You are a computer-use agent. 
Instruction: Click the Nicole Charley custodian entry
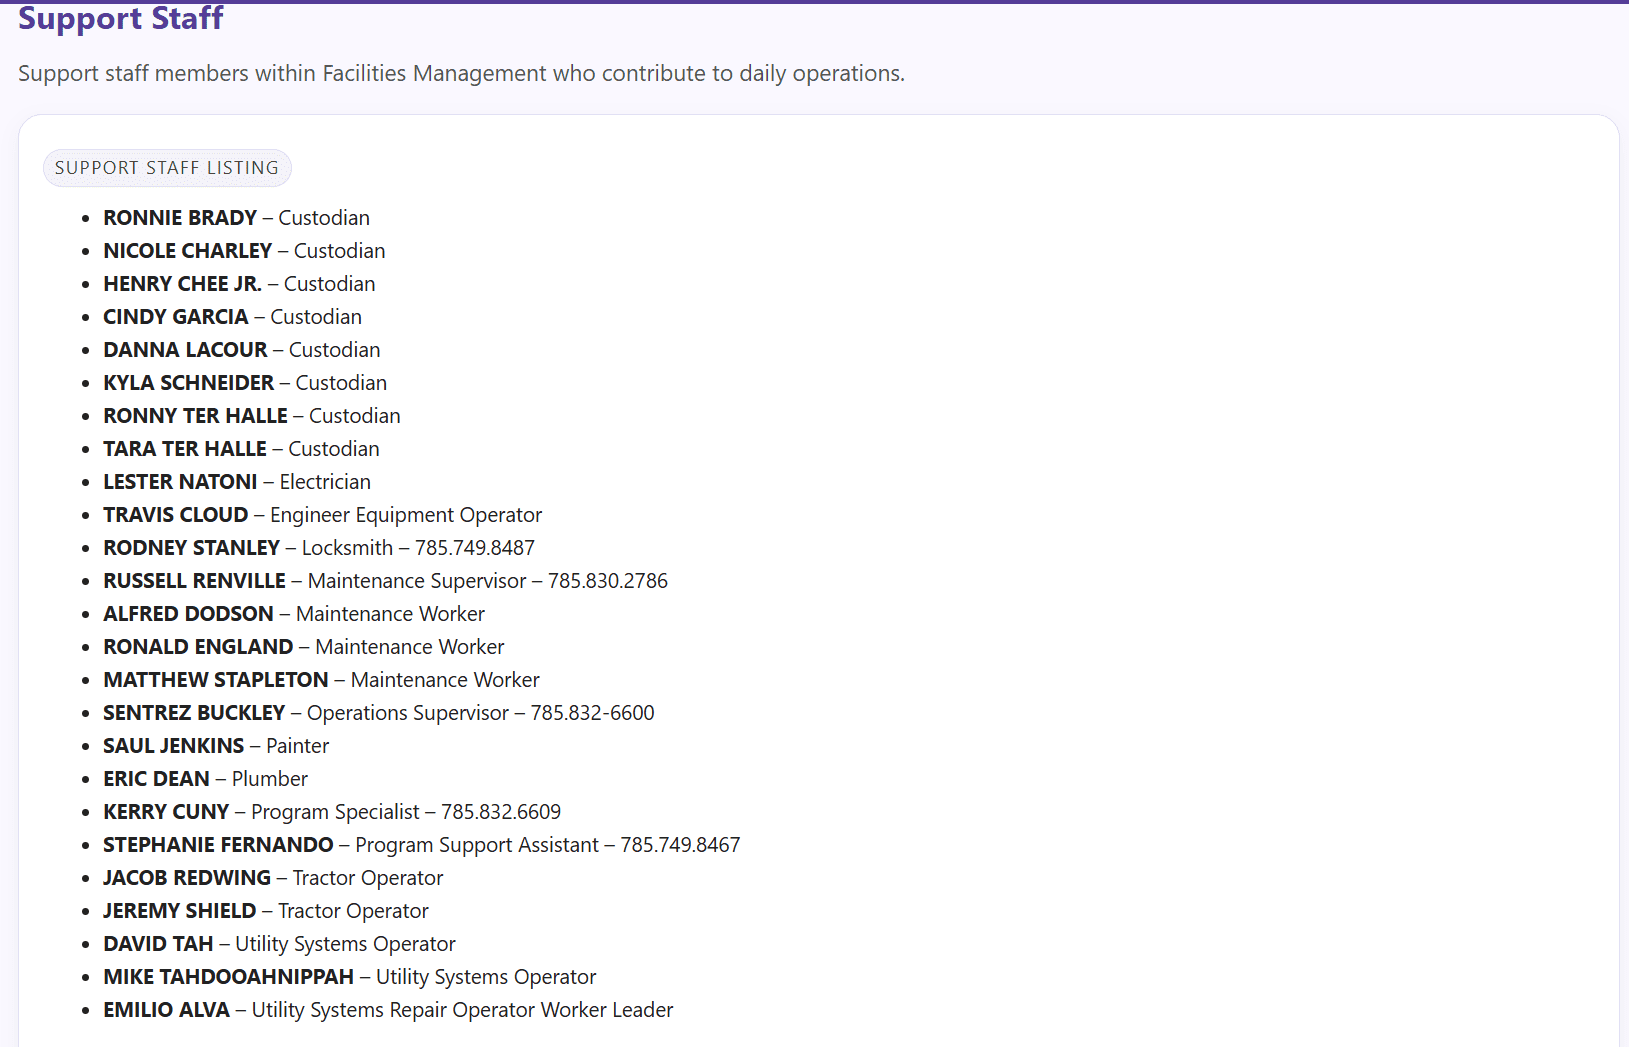pos(244,251)
